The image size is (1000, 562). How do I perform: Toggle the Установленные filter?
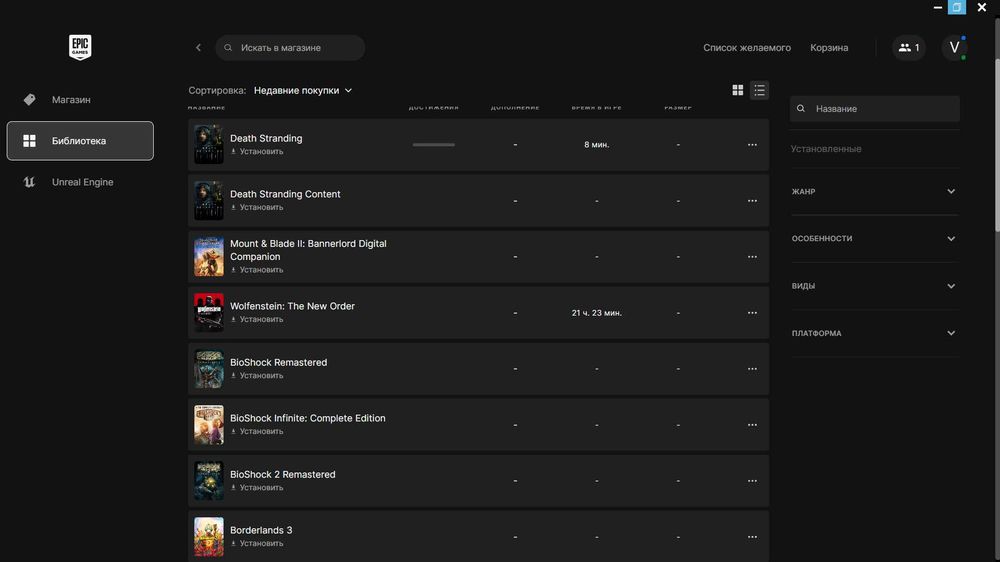826,149
